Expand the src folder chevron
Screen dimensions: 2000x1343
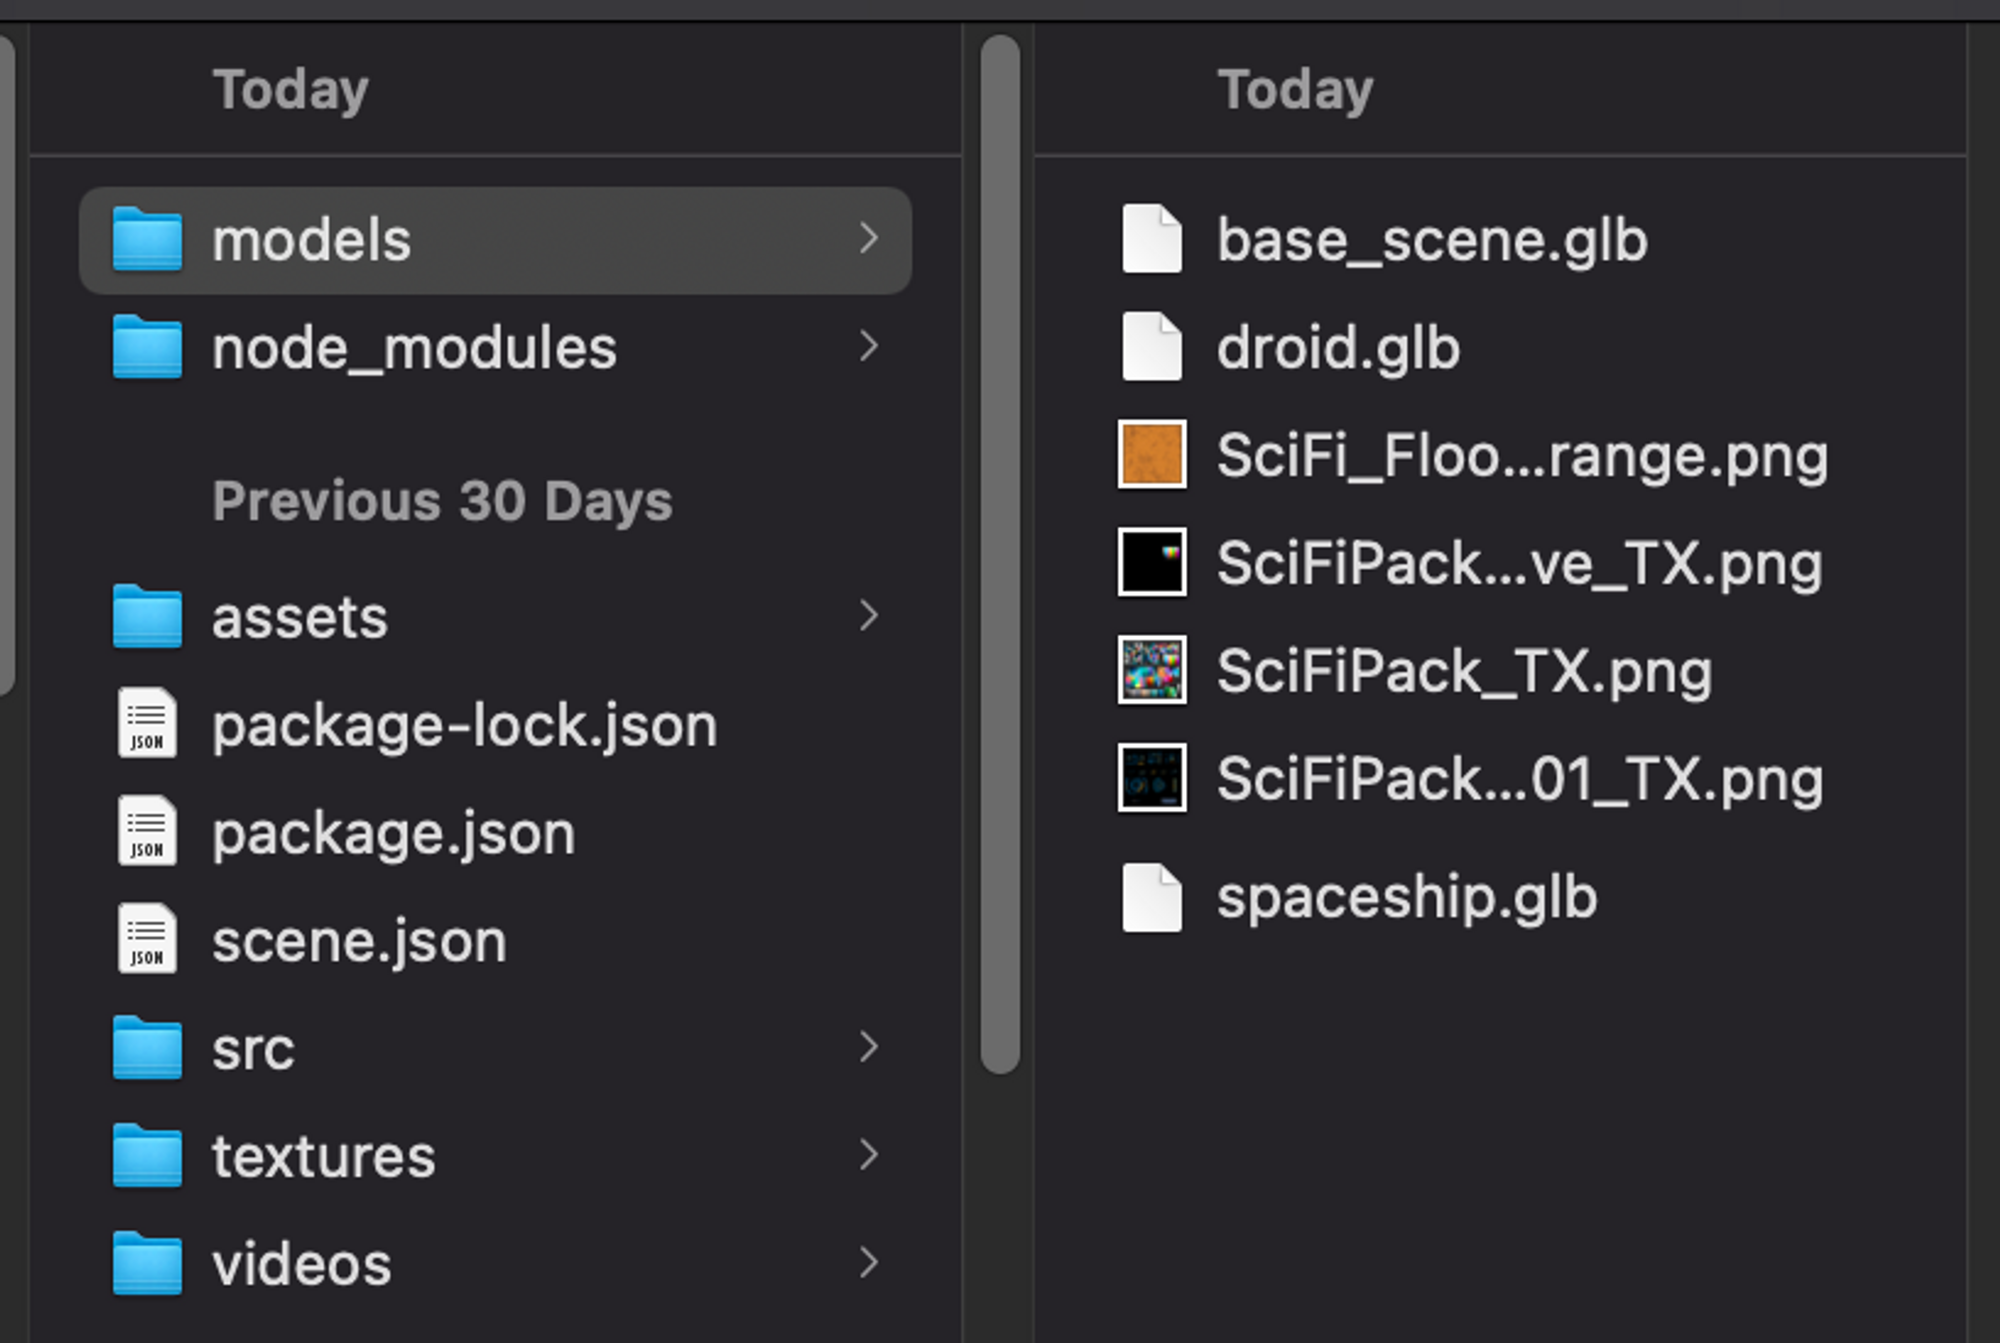(868, 1047)
